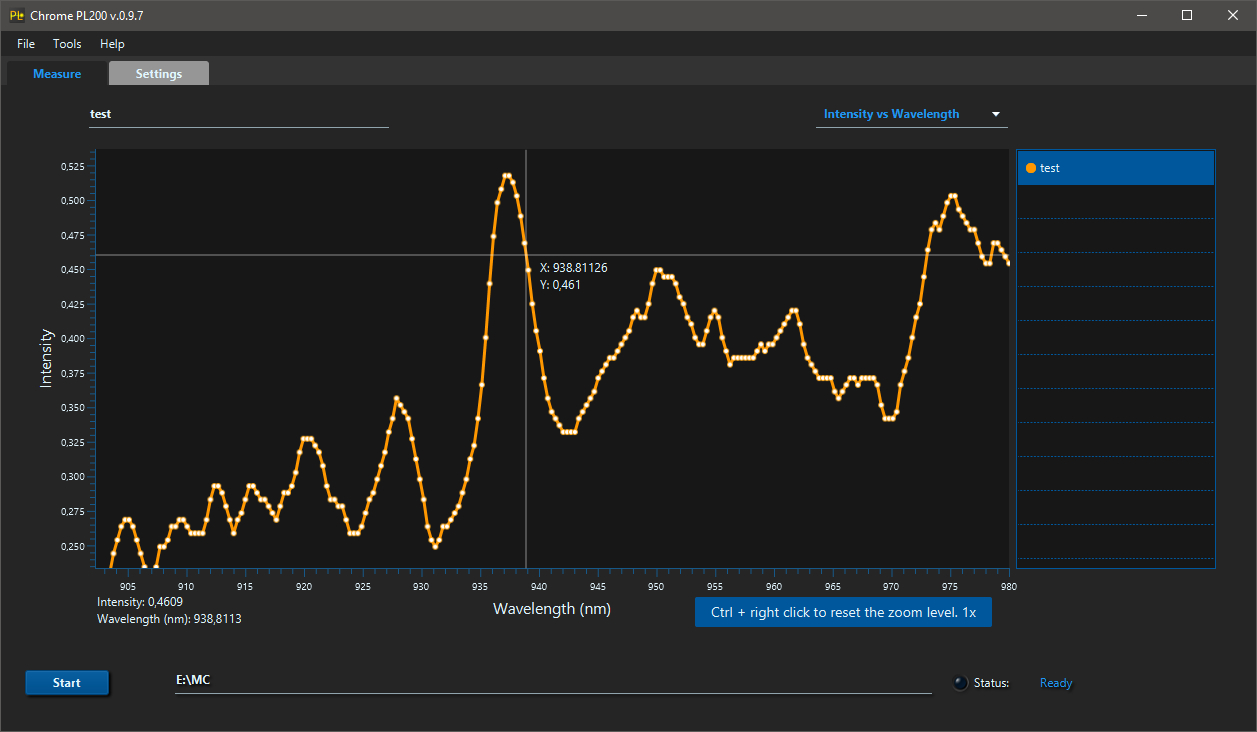
Task: Click the 960 tick label on X axis
Action: click(x=774, y=586)
